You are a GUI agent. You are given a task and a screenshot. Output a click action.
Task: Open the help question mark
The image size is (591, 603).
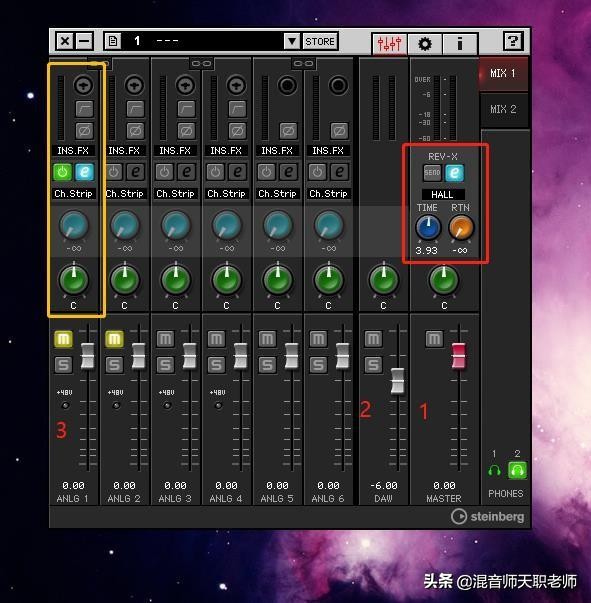[x=513, y=41]
